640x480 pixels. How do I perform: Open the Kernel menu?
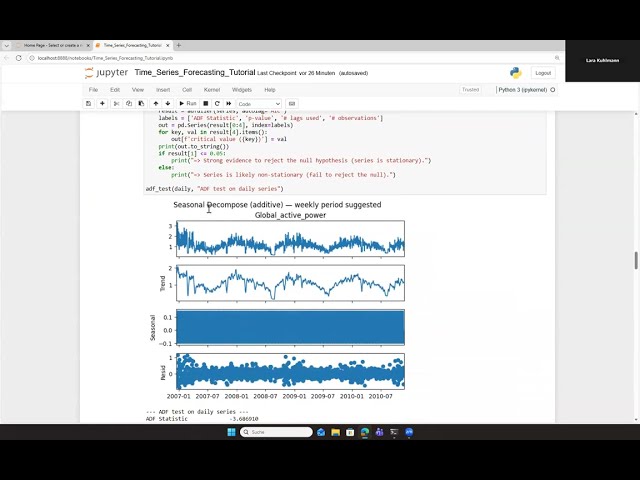click(x=212, y=90)
